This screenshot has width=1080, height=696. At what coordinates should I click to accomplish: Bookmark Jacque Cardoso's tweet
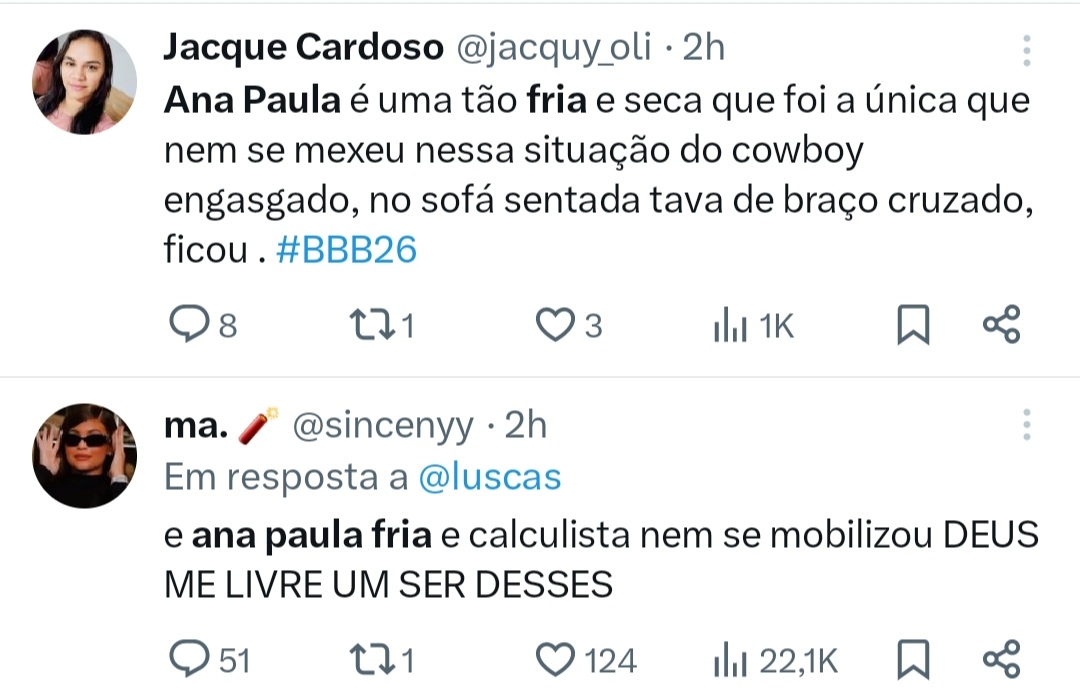912,326
